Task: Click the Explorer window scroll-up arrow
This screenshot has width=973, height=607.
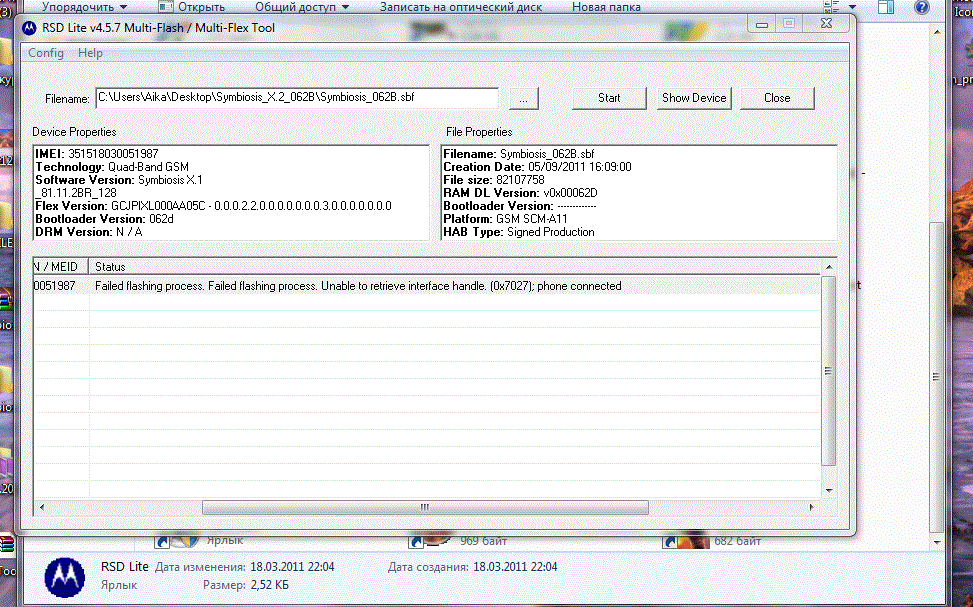Action: 937,32
